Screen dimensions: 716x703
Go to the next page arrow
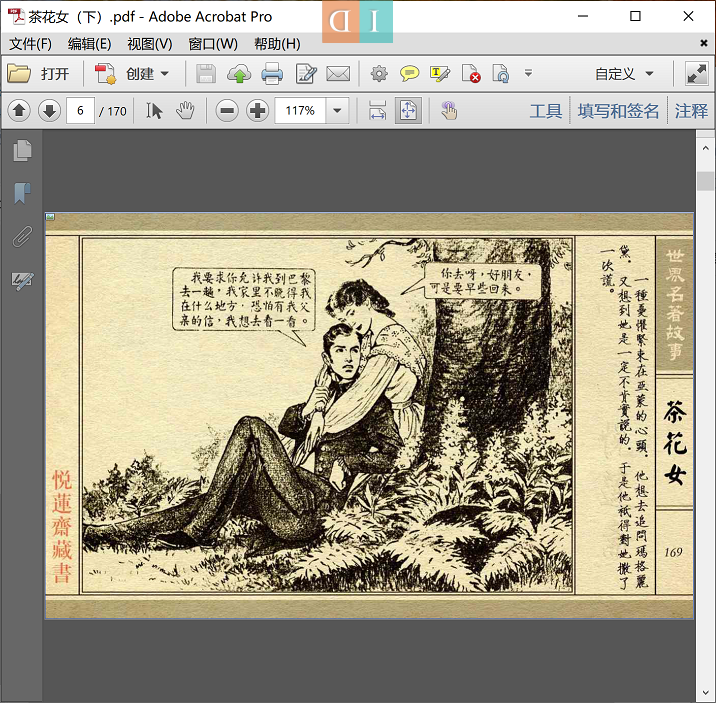coord(49,110)
